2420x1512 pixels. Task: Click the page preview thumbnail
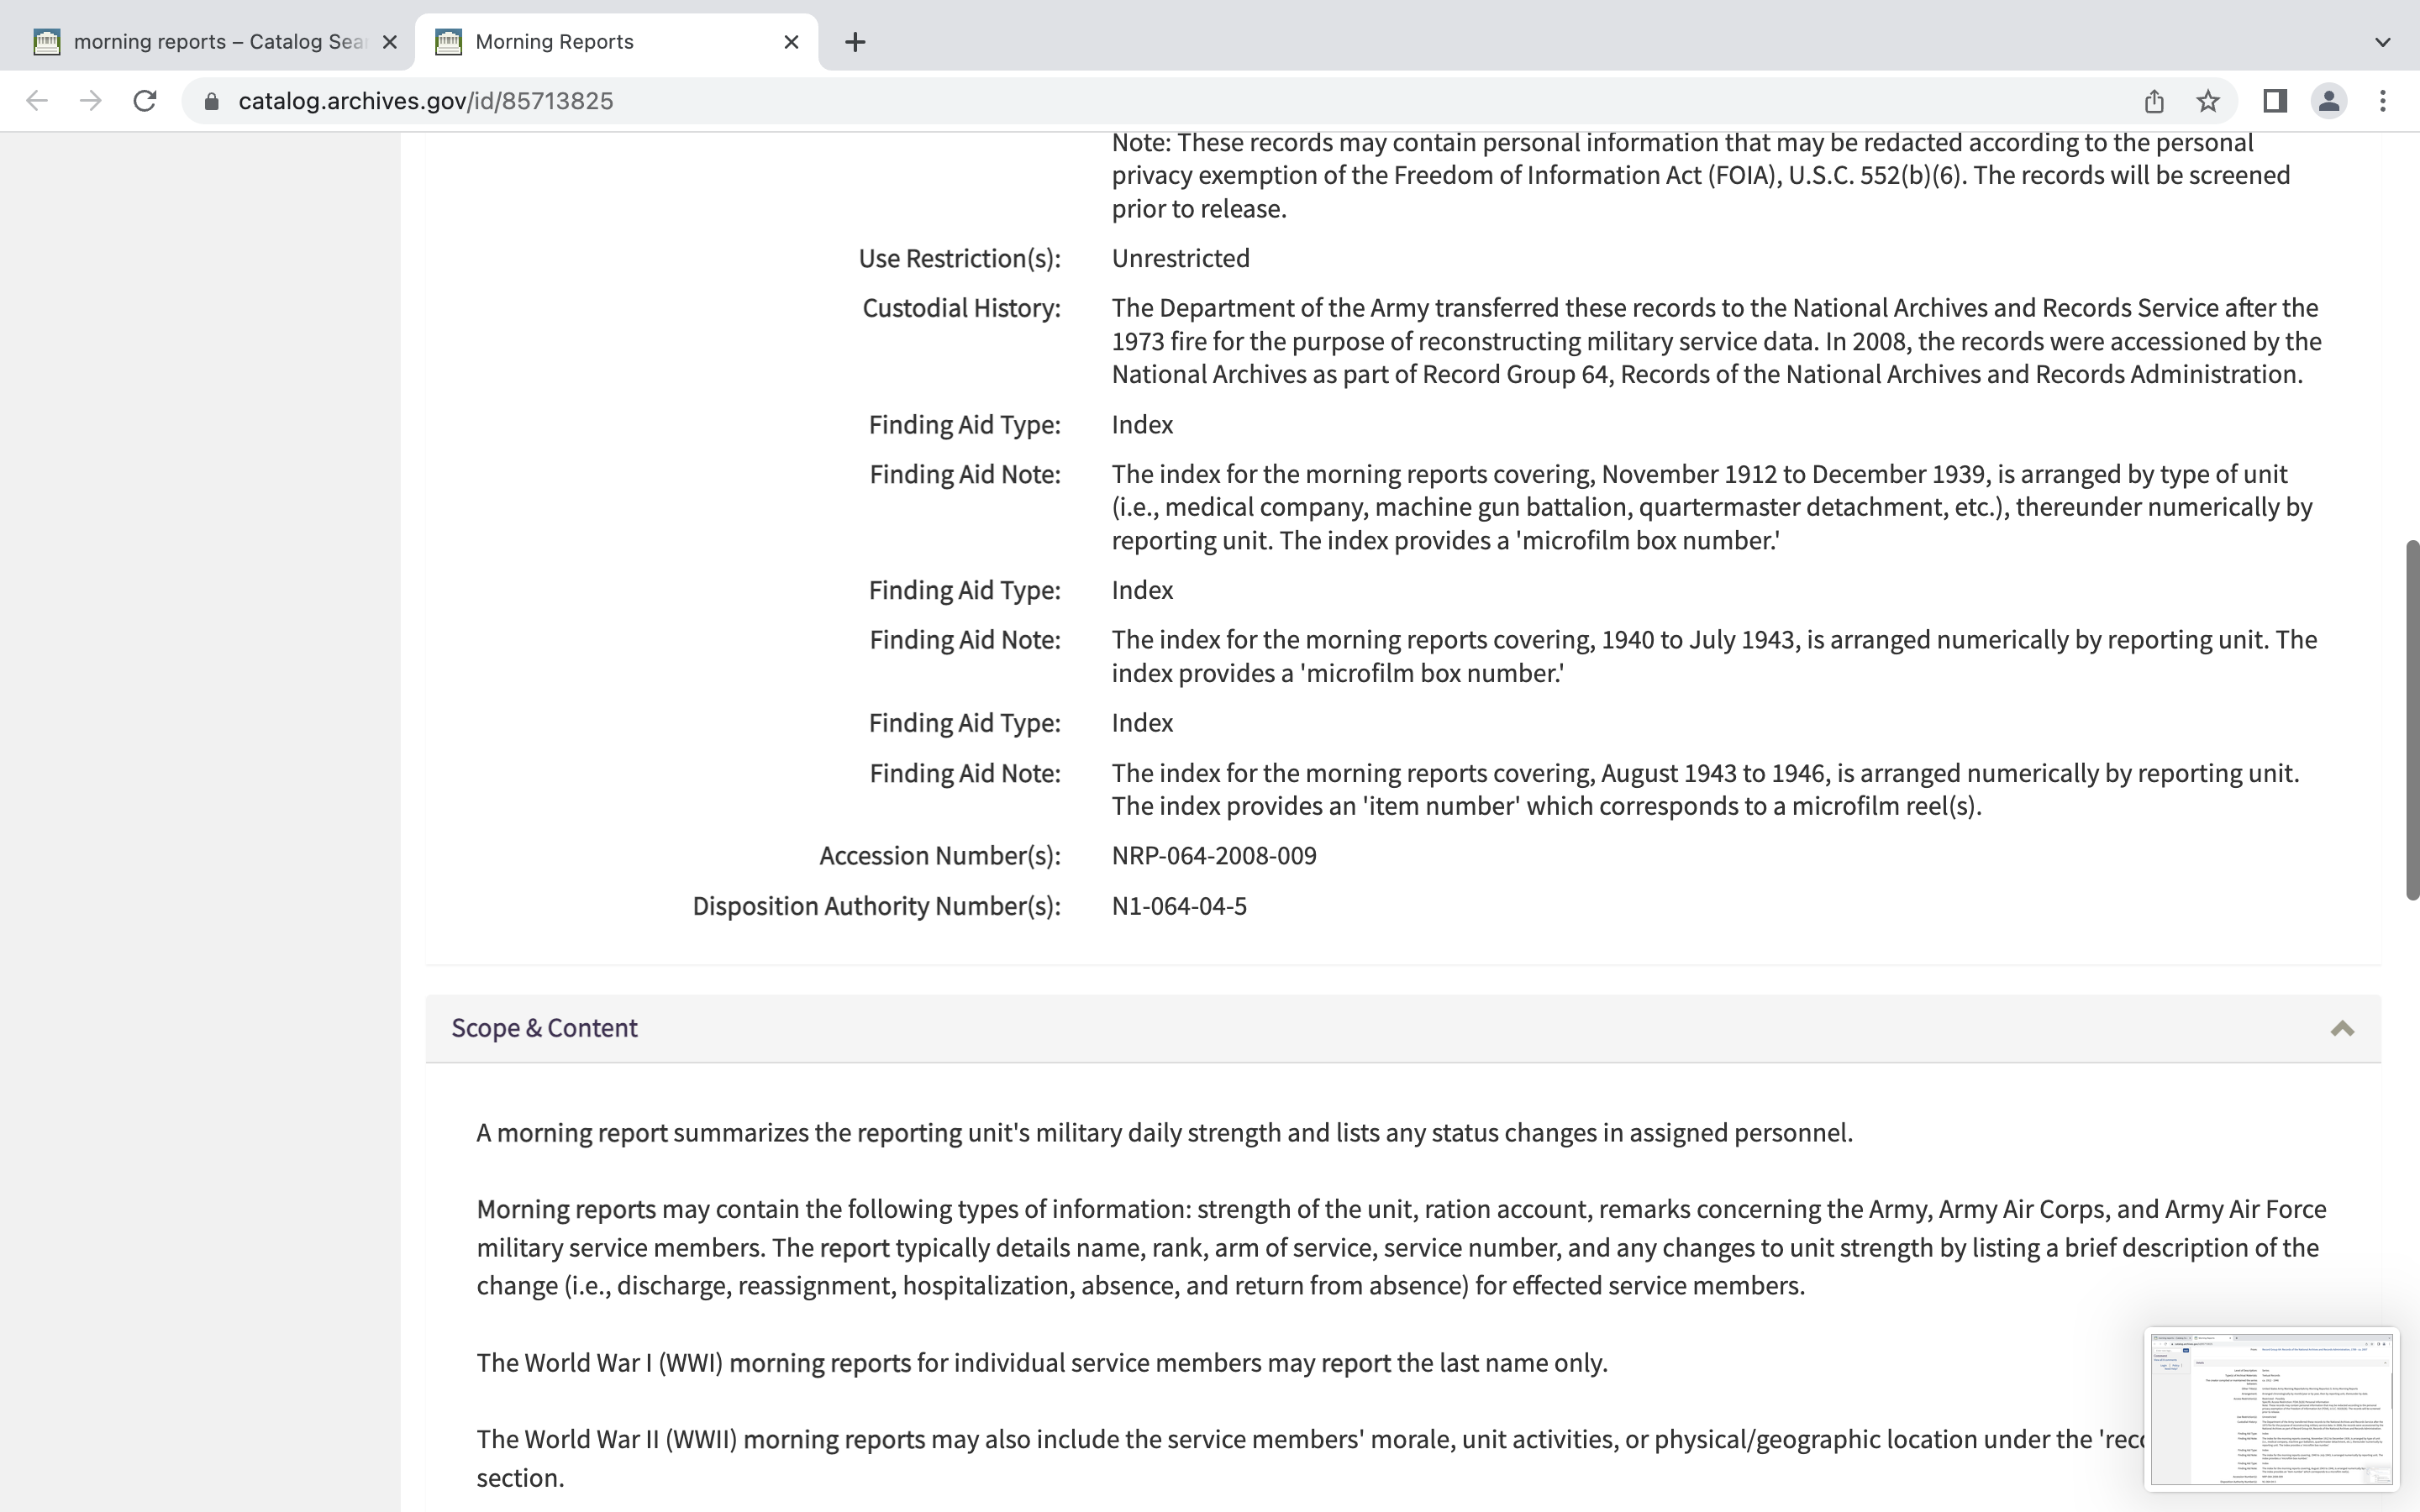click(x=2271, y=1410)
